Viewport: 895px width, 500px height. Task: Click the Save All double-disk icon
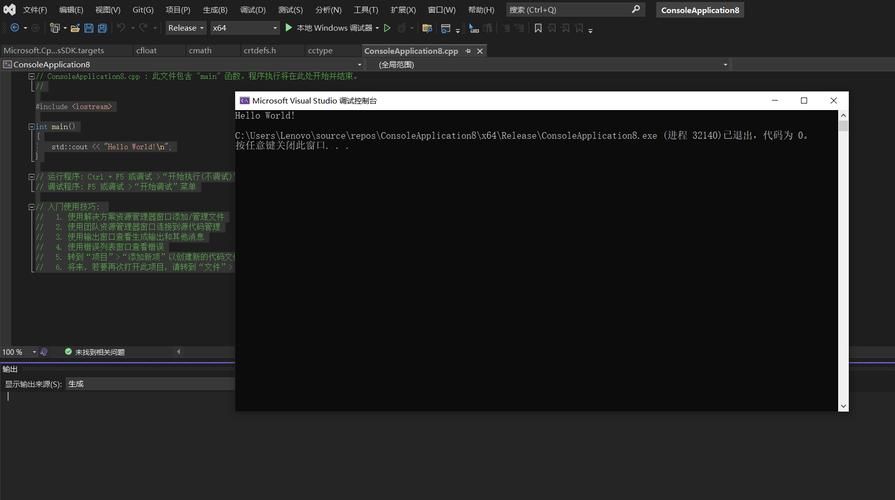(102, 28)
